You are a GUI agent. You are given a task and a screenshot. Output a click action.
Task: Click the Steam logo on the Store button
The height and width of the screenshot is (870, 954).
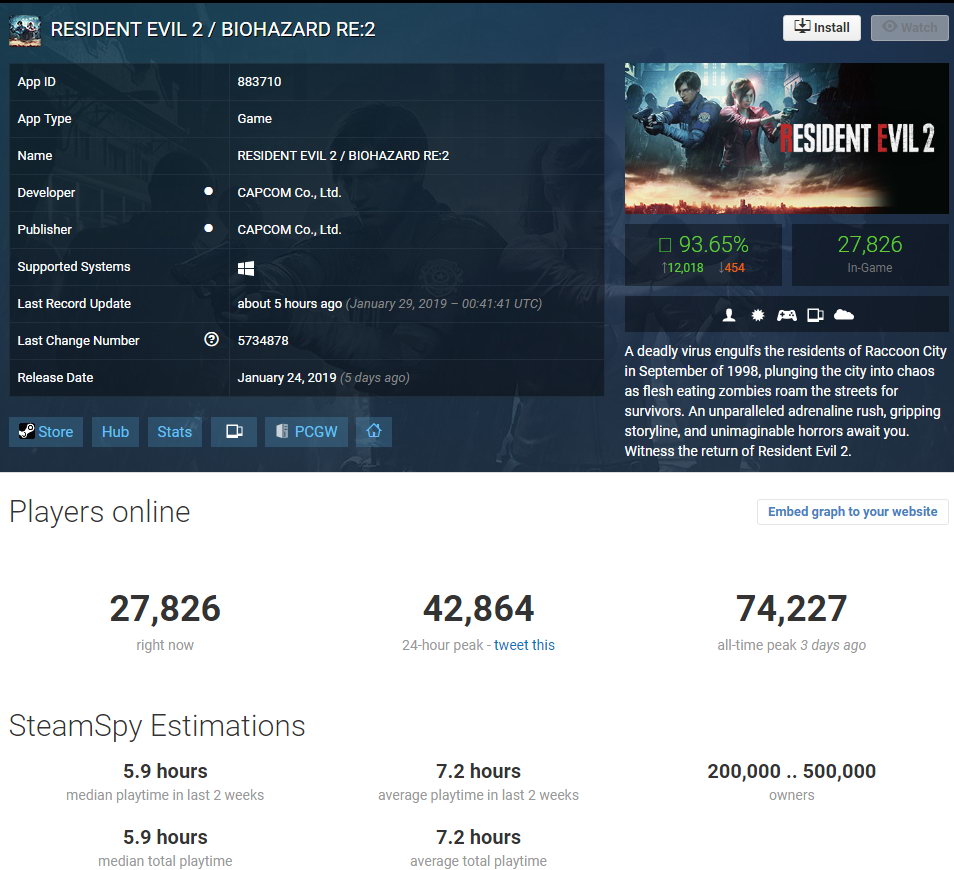(x=25, y=431)
